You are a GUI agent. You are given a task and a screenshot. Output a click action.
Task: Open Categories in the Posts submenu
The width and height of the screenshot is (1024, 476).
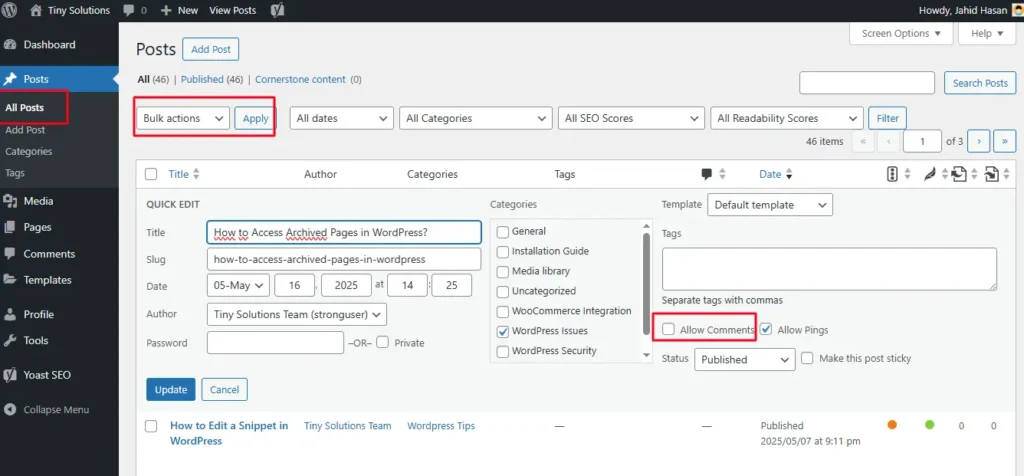pos(29,151)
